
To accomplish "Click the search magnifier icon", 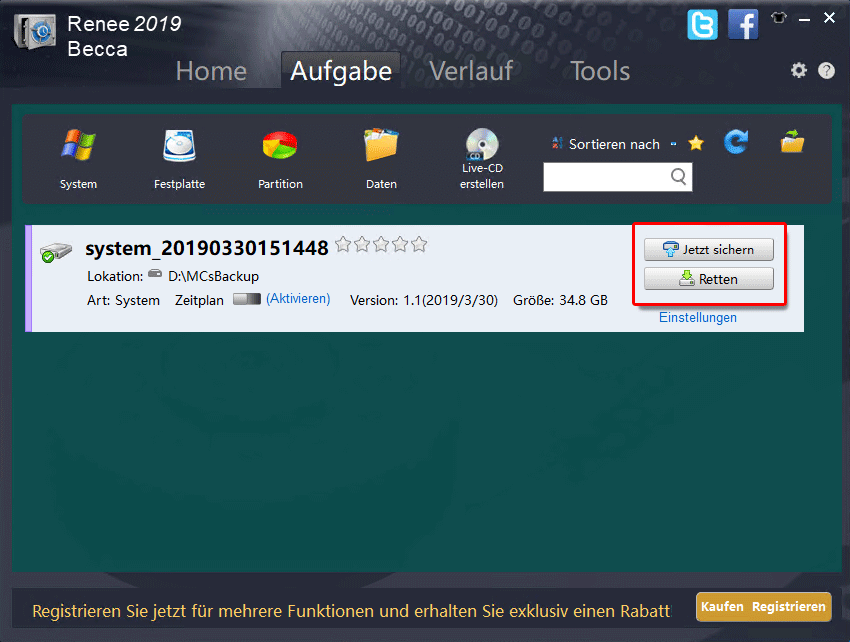I will 678,176.
